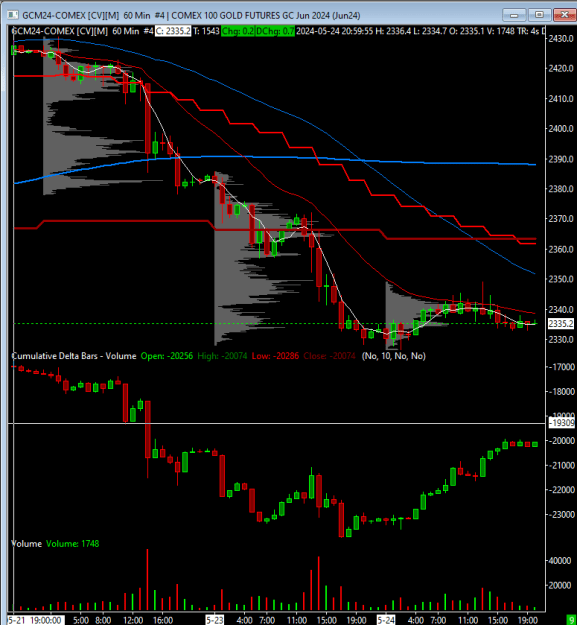This screenshot has width=577, height=625.
Task: Select the 5-23 date marker on timeline
Action: [x=214, y=620]
